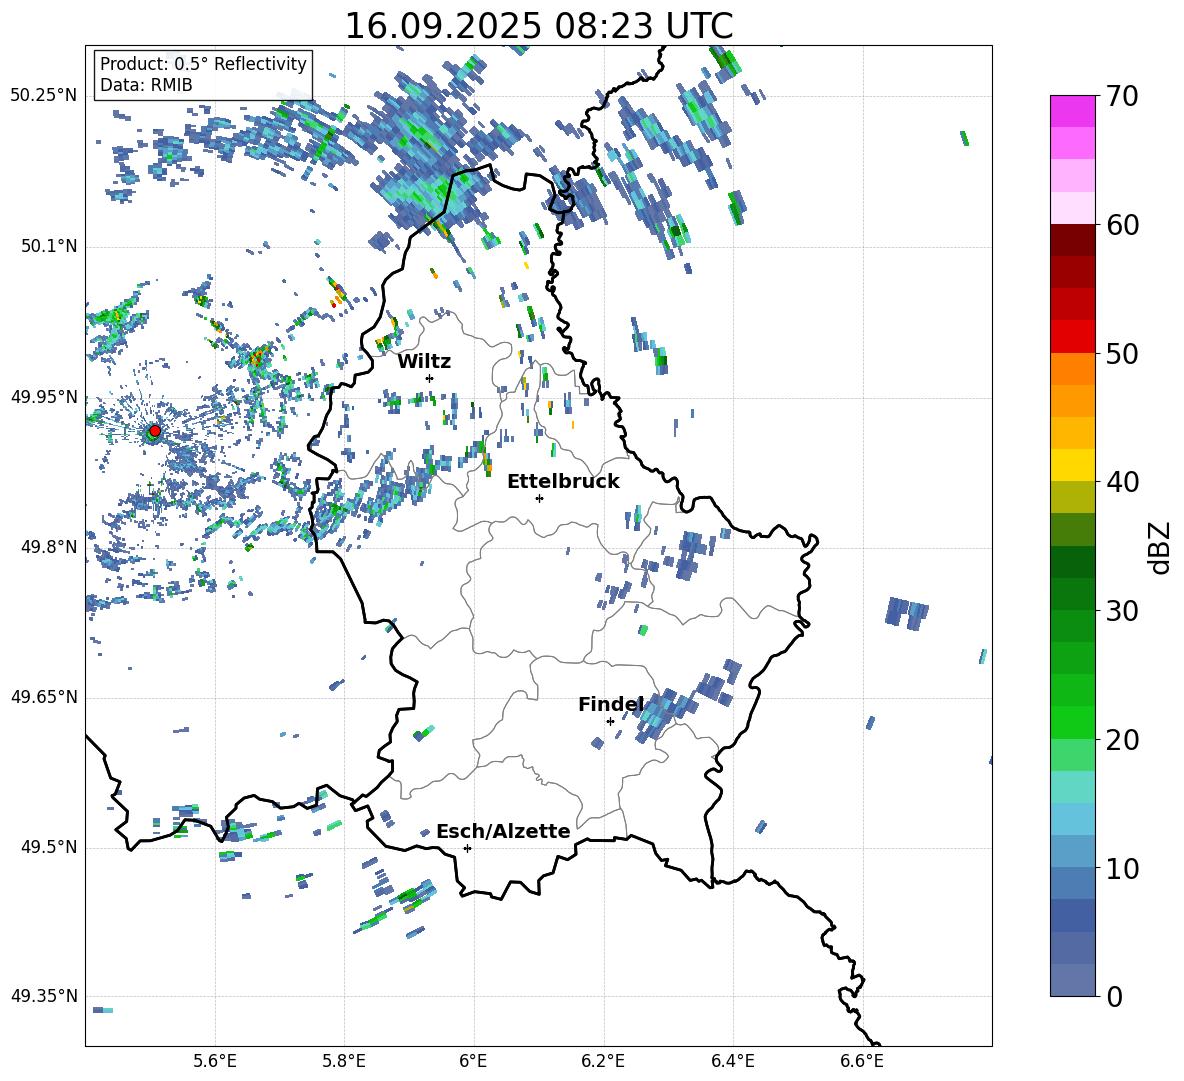This screenshot has width=1184, height=1081.
Task: Click the cross marker below Findel
Action: 610,722
